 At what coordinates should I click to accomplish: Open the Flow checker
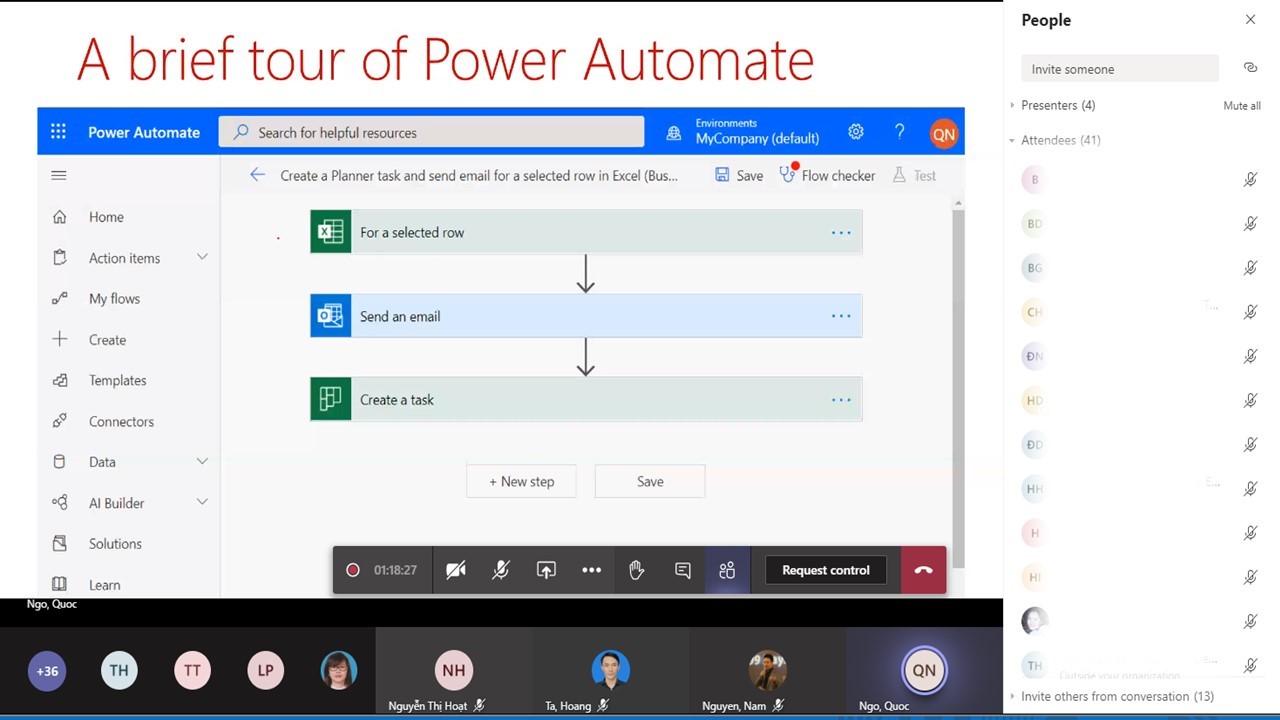827,175
